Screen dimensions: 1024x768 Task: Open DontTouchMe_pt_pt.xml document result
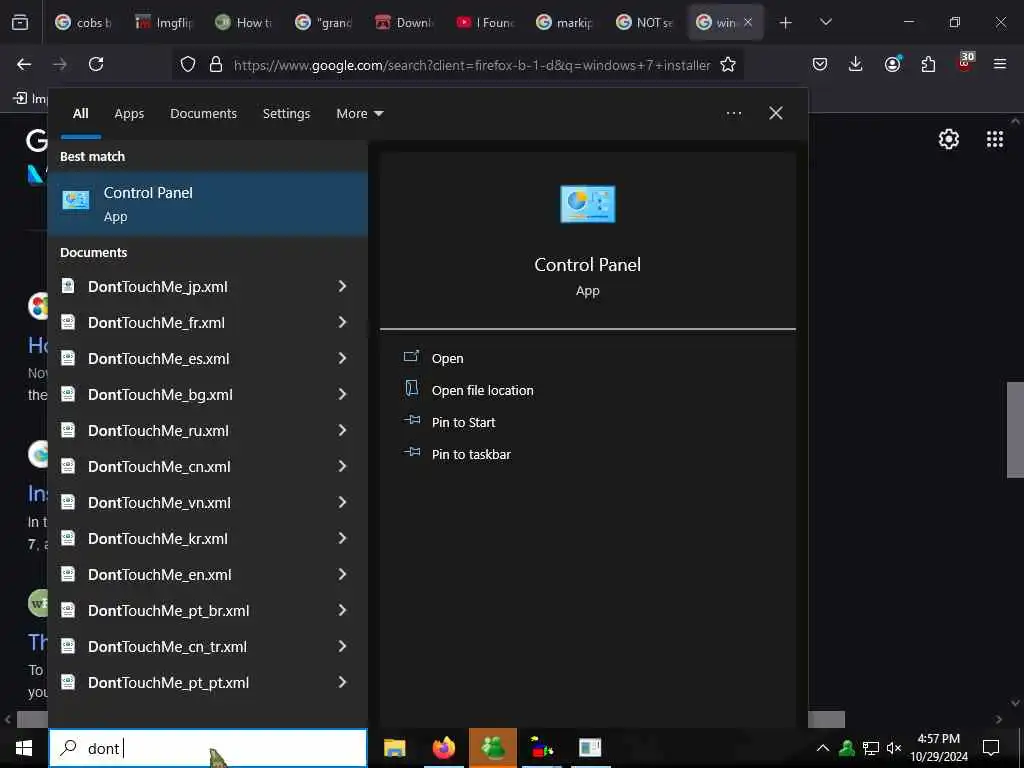coord(208,682)
